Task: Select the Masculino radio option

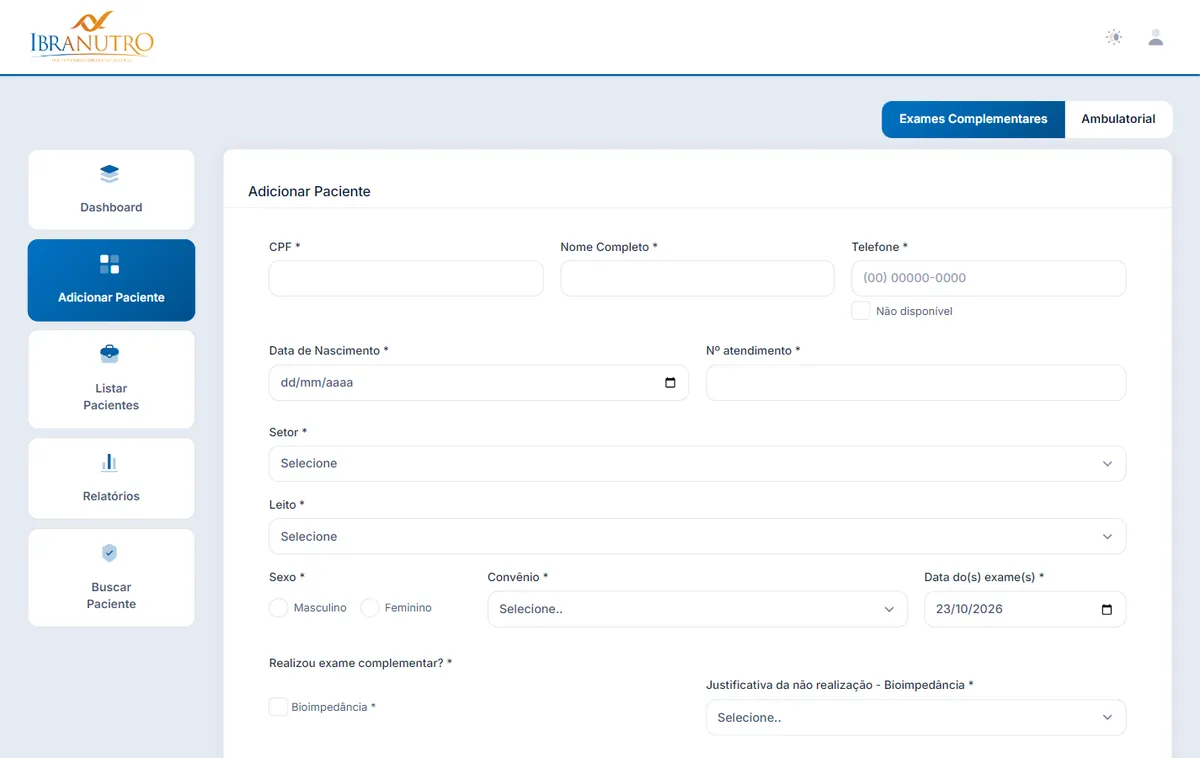Action: coord(278,608)
